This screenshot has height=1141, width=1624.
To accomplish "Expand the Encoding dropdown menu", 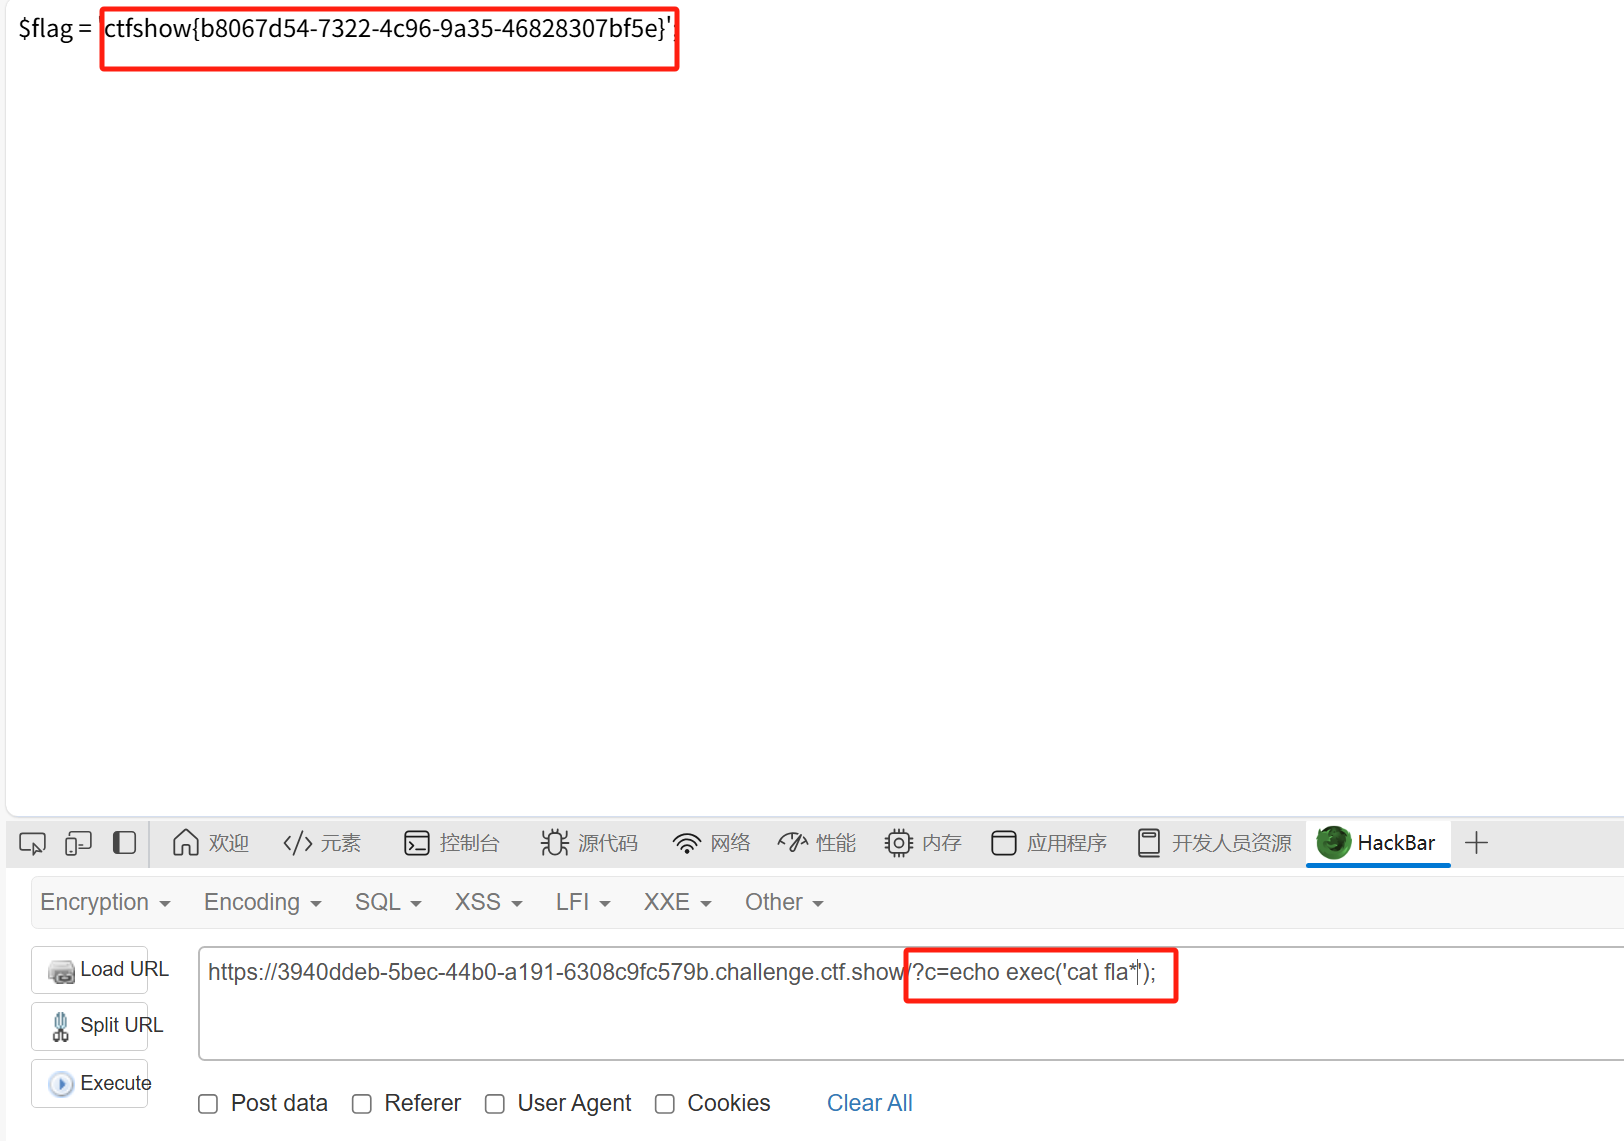I will 262,902.
